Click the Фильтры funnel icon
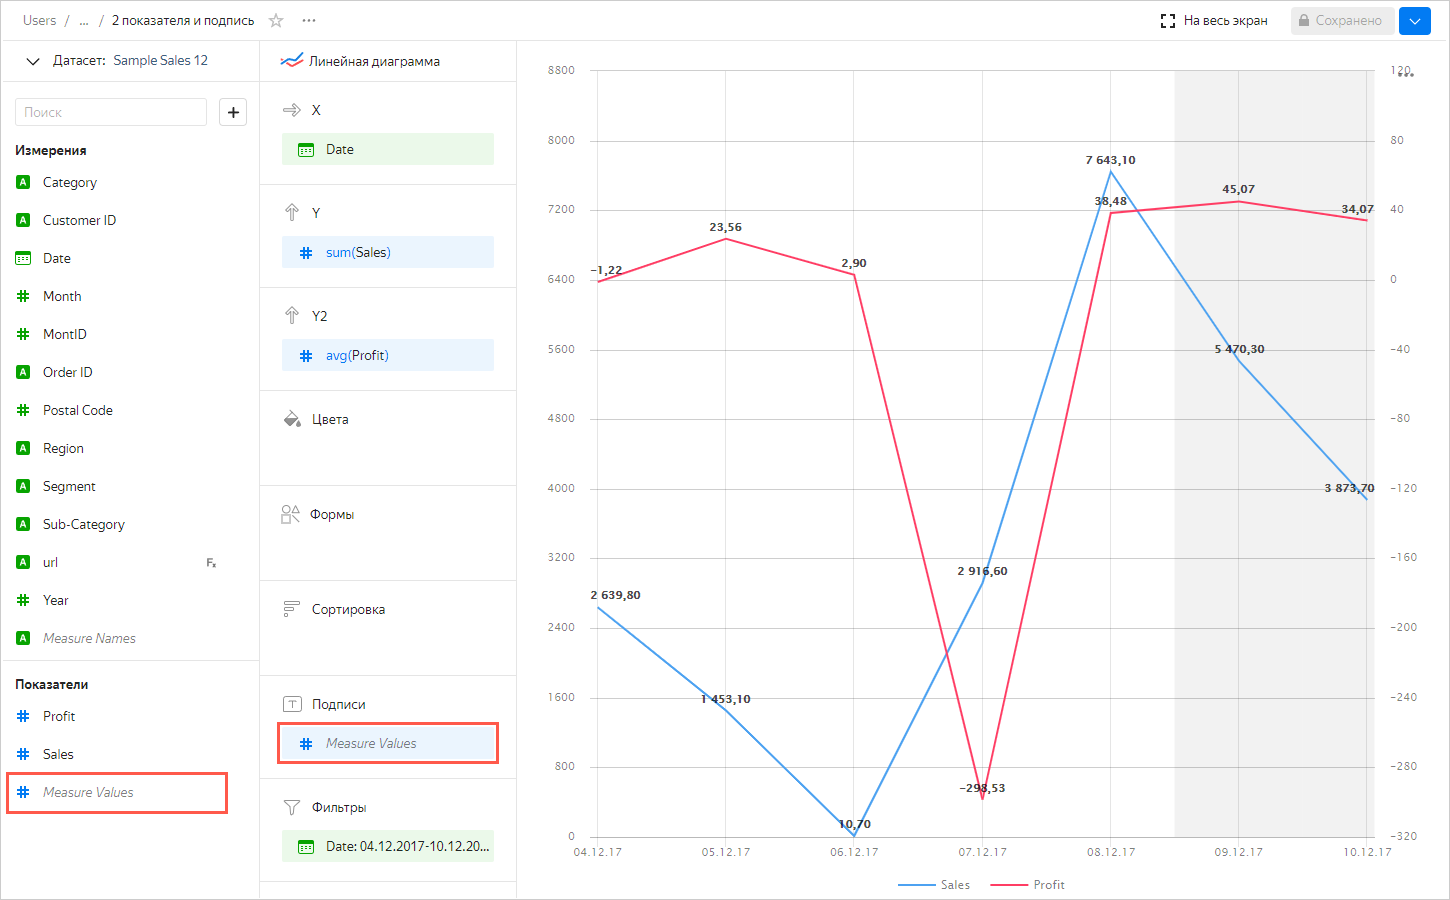 point(292,807)
